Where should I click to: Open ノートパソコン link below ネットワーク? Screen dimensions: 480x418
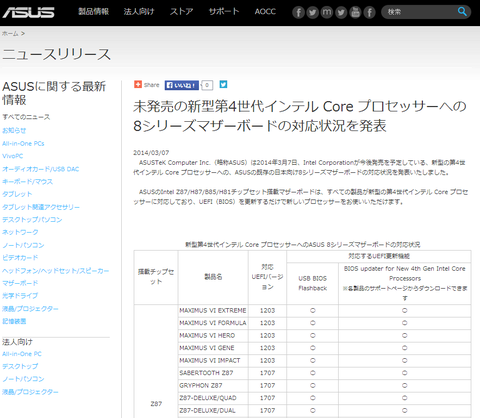23,245
